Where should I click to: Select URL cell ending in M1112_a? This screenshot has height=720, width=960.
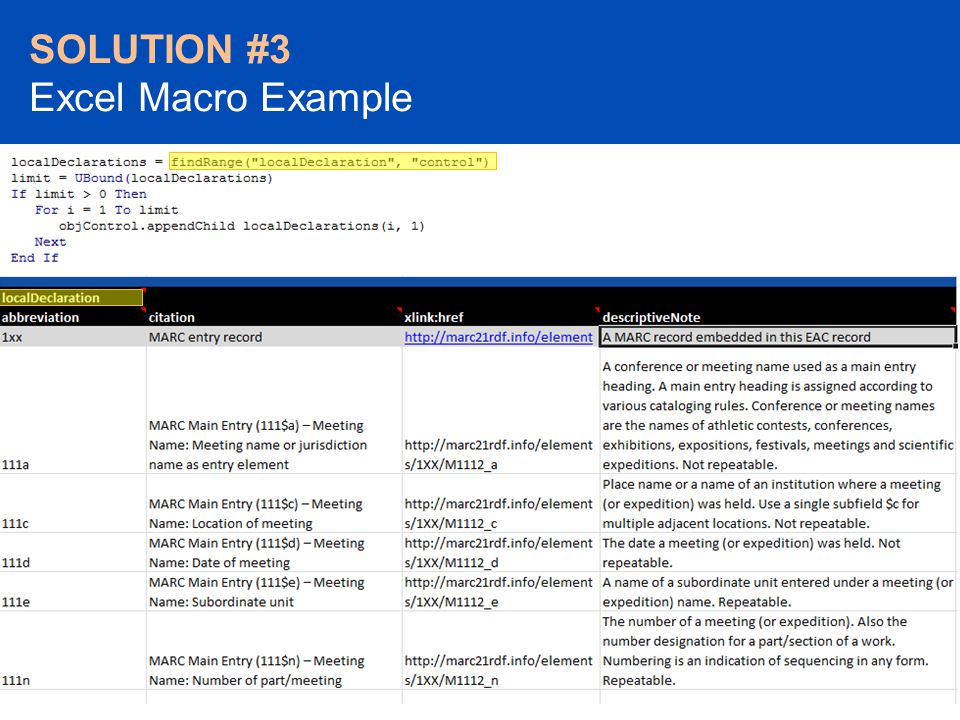pos(500,411)
